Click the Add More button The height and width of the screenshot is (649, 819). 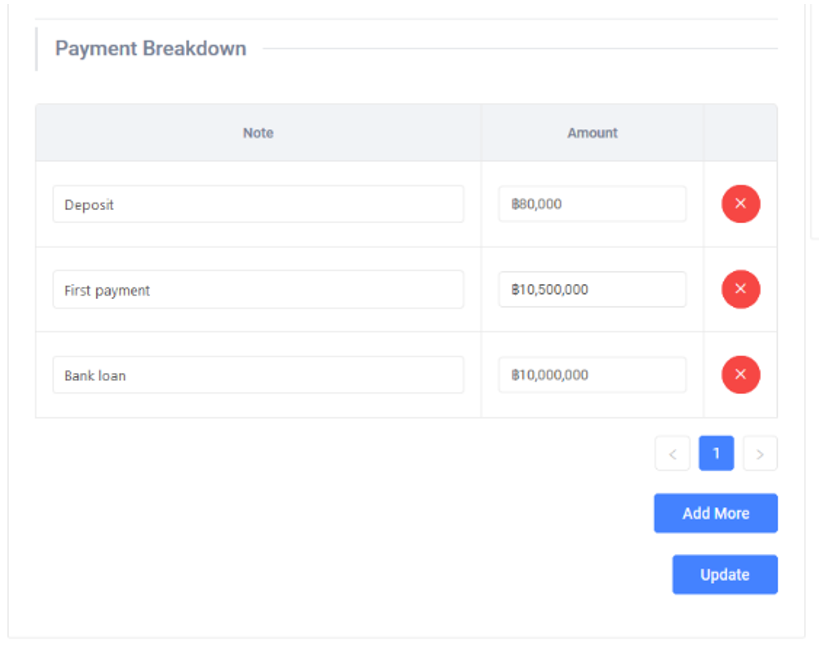(715, 513)
